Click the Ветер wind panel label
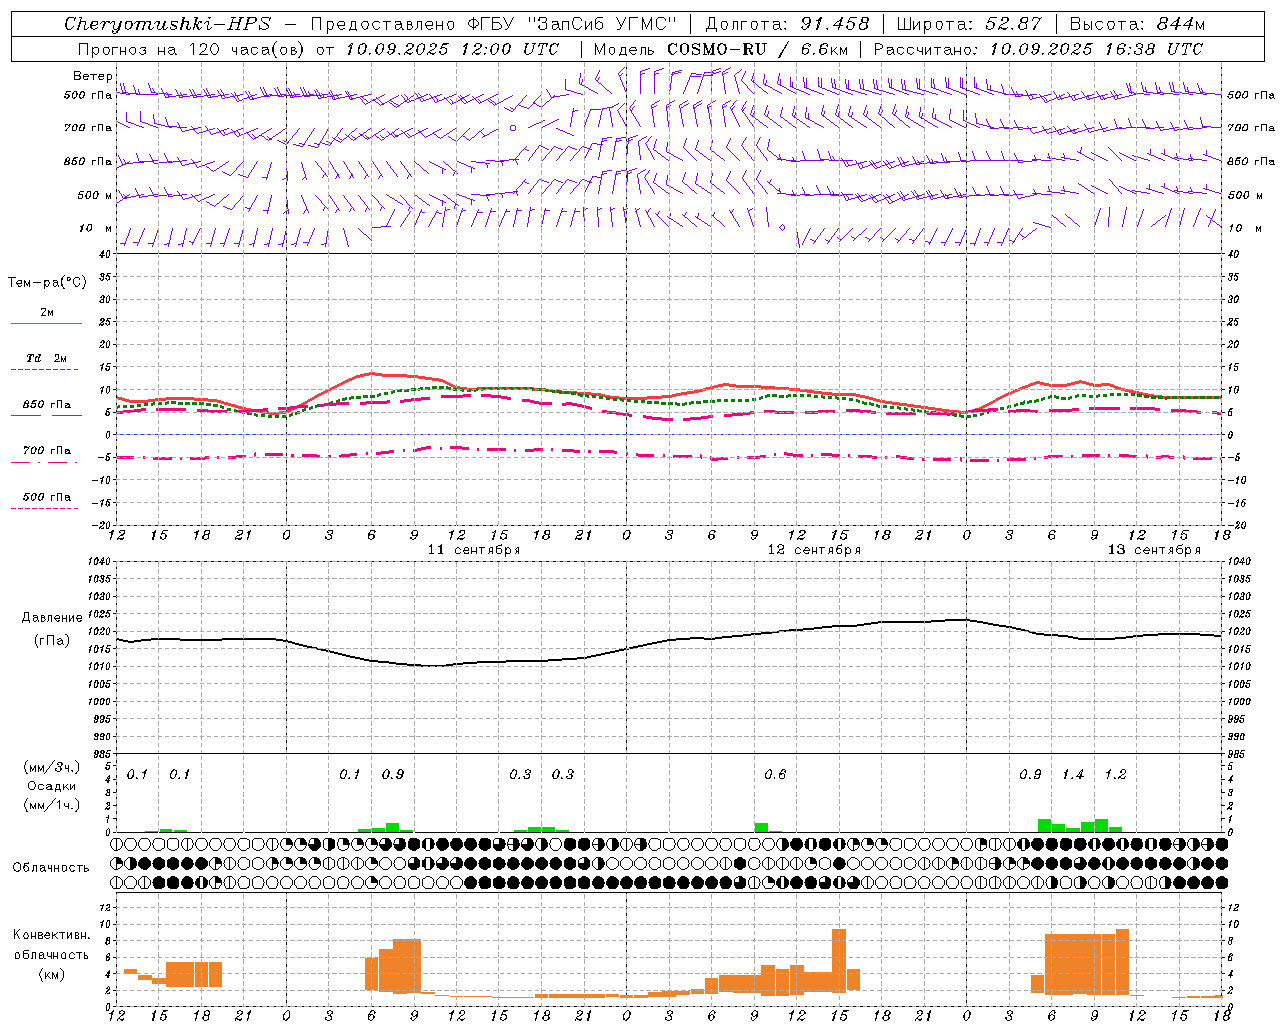 tap(93, 76)
